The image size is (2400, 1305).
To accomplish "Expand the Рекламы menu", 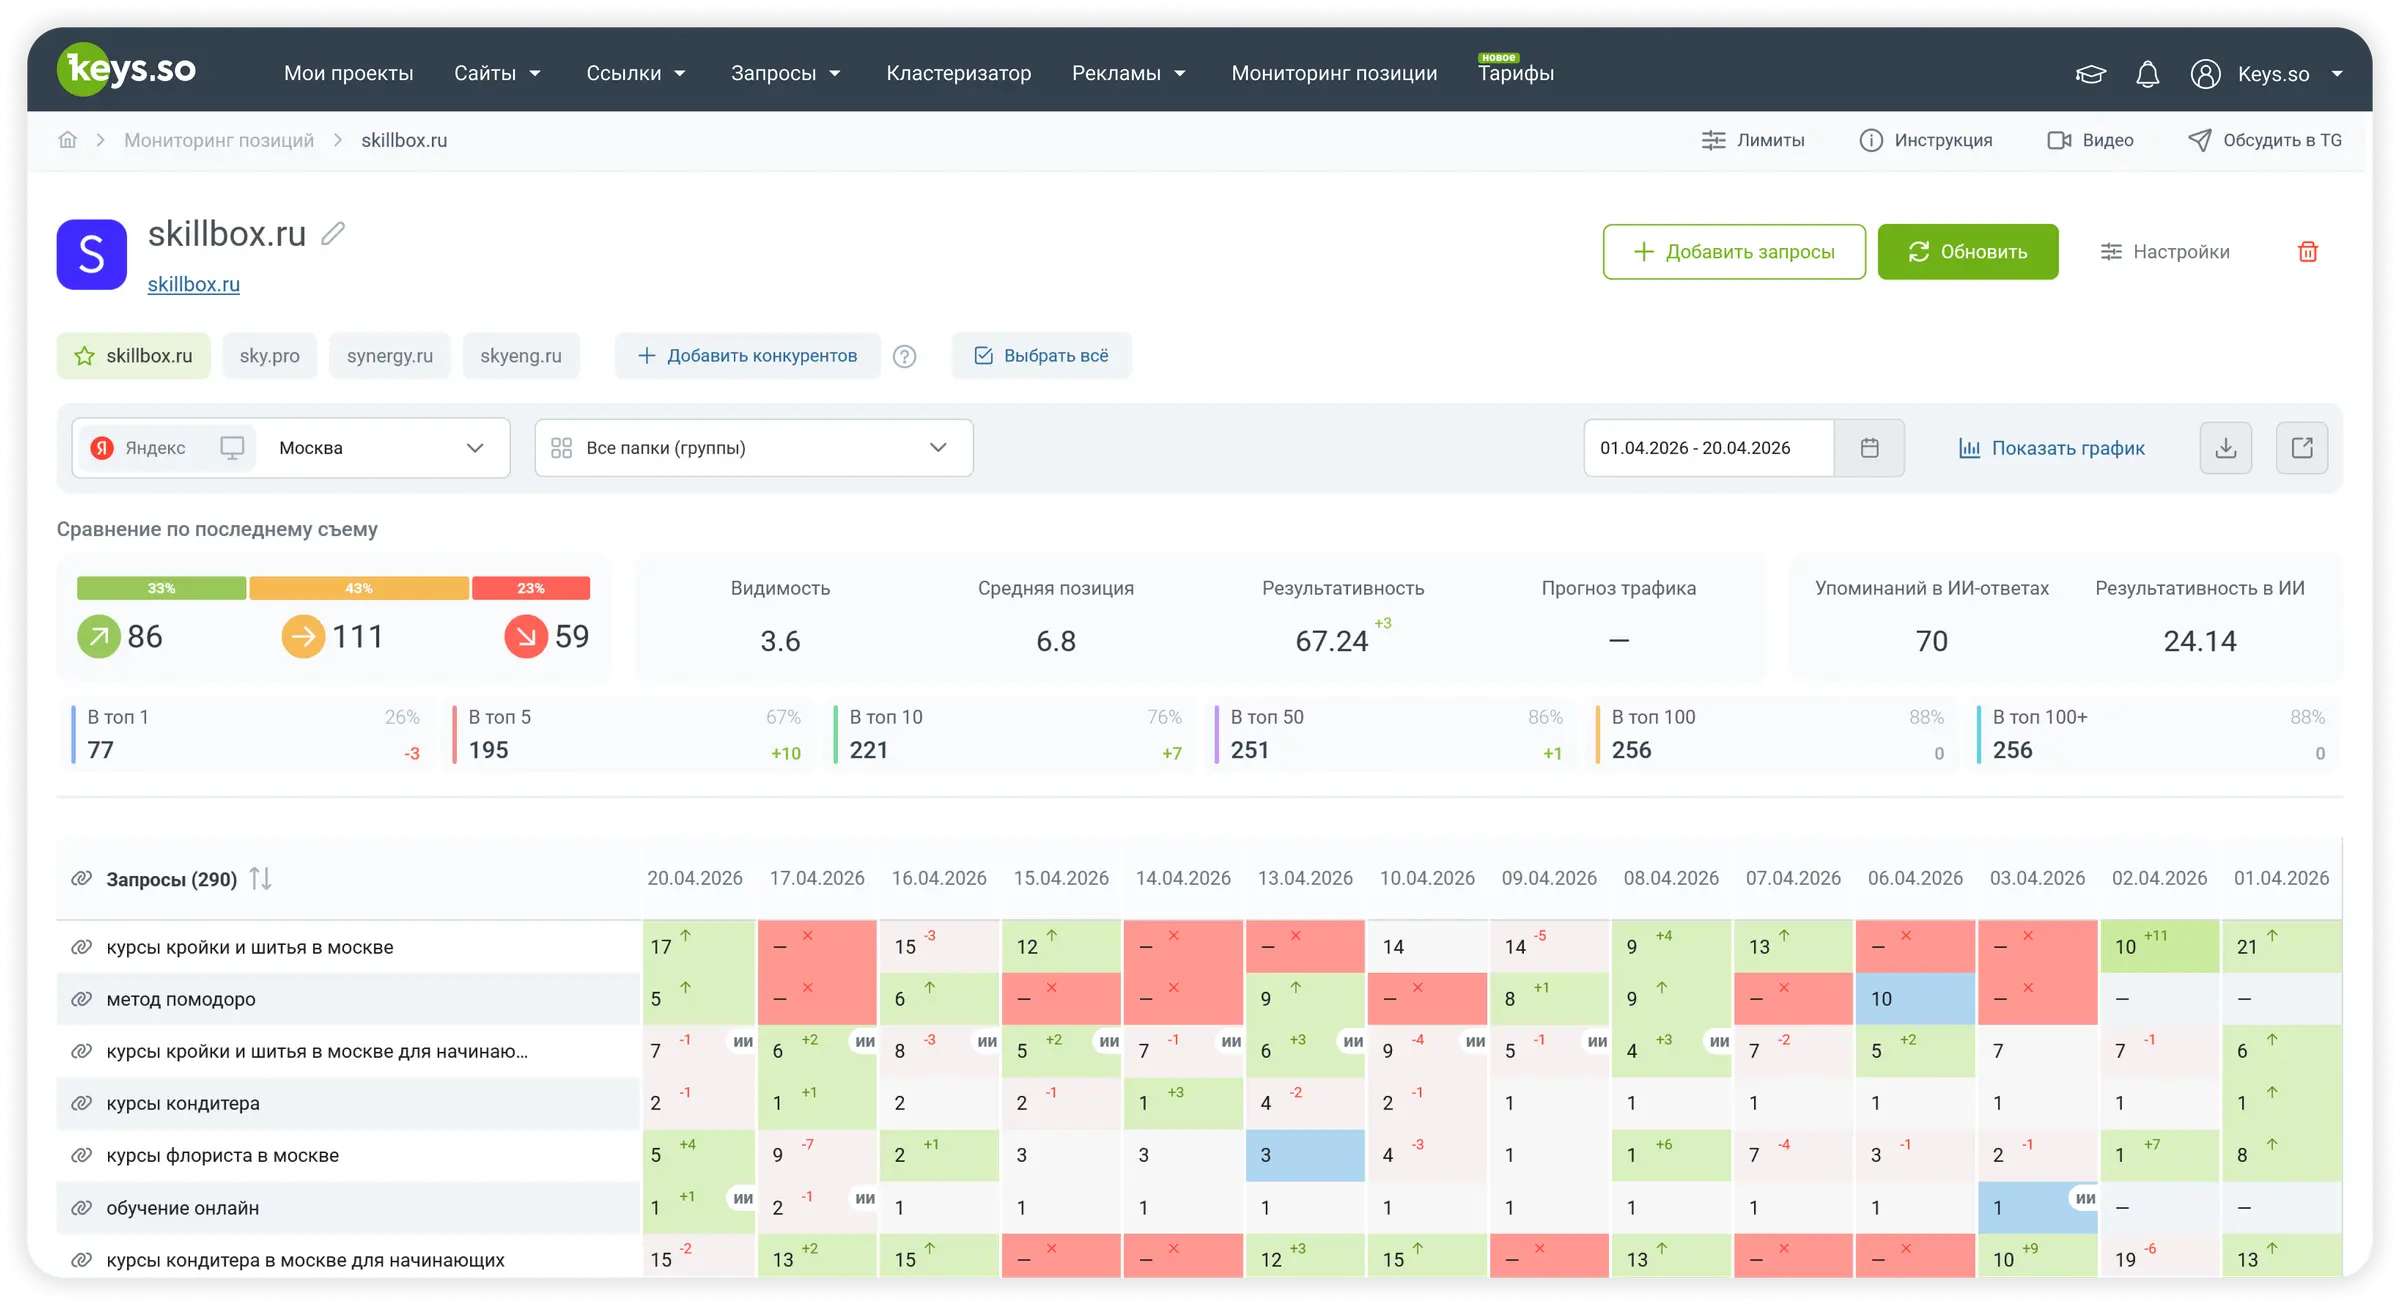I will 1129,73.
